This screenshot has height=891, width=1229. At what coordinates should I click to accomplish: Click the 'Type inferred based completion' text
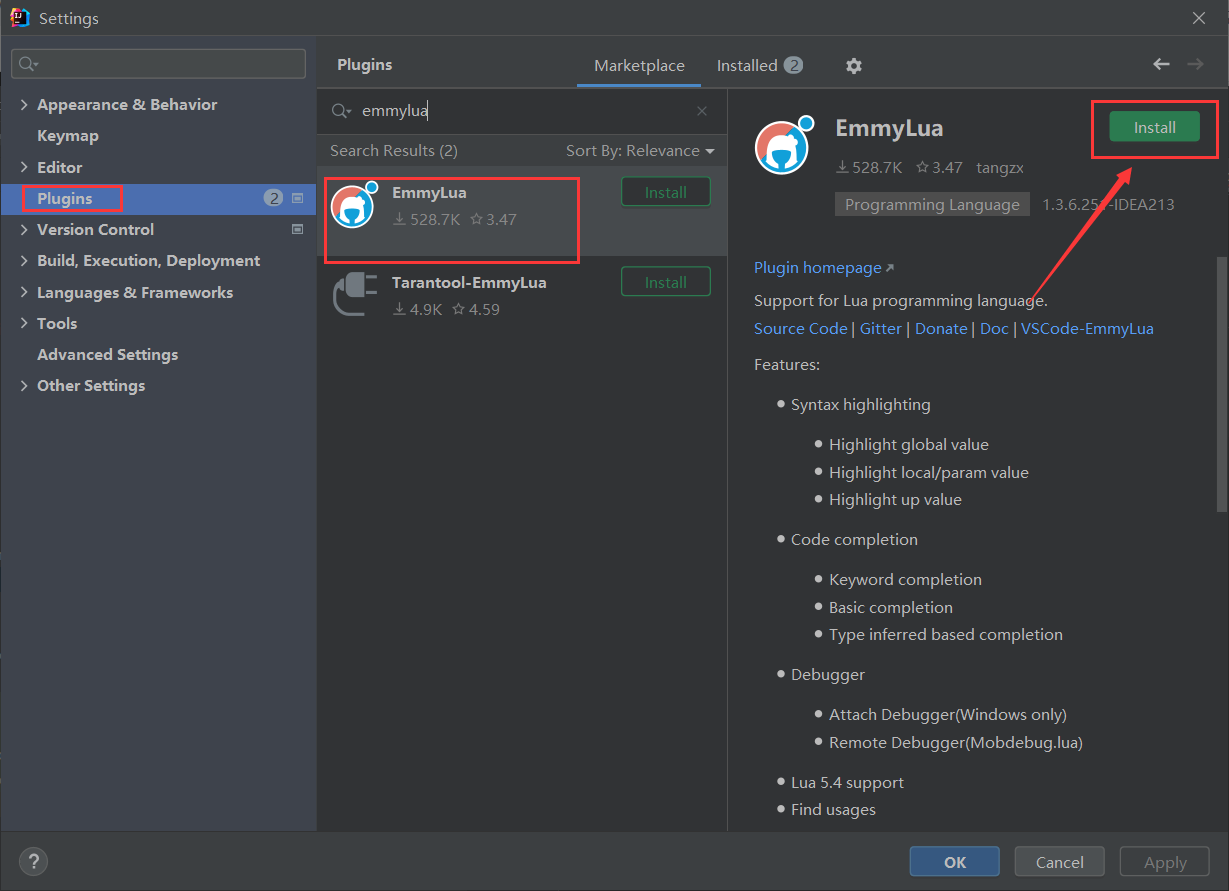tap(946, 635)
